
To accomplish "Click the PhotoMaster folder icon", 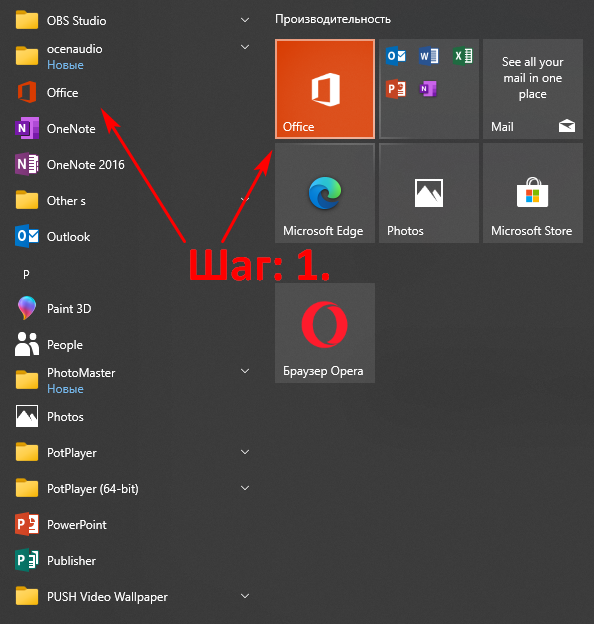I will point(27,379).
